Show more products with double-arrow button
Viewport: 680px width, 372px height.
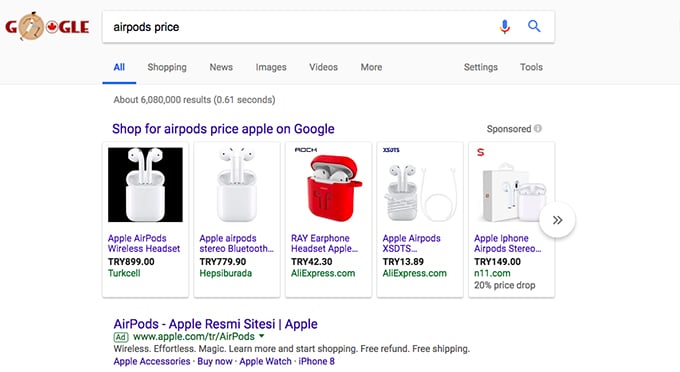(557, 220)
